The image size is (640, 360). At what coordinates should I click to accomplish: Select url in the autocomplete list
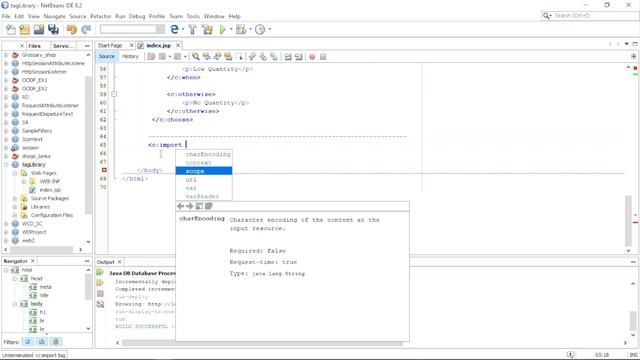204,180
